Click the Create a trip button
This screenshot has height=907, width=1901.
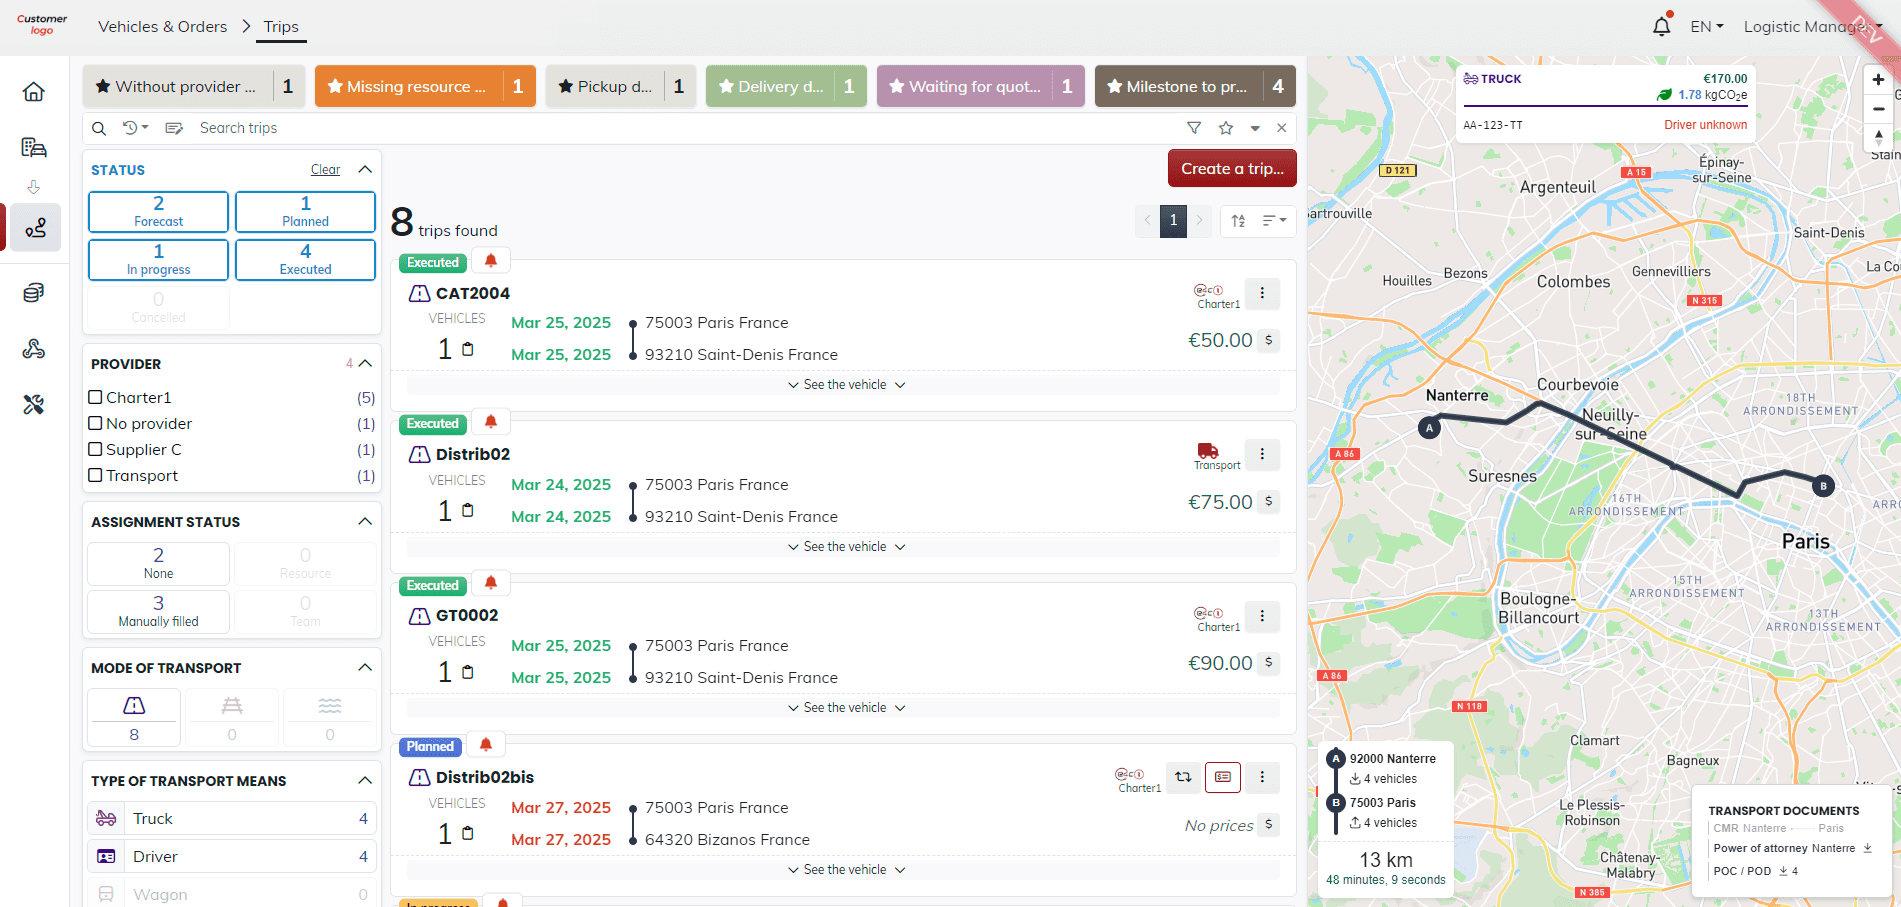[1231, 169]
